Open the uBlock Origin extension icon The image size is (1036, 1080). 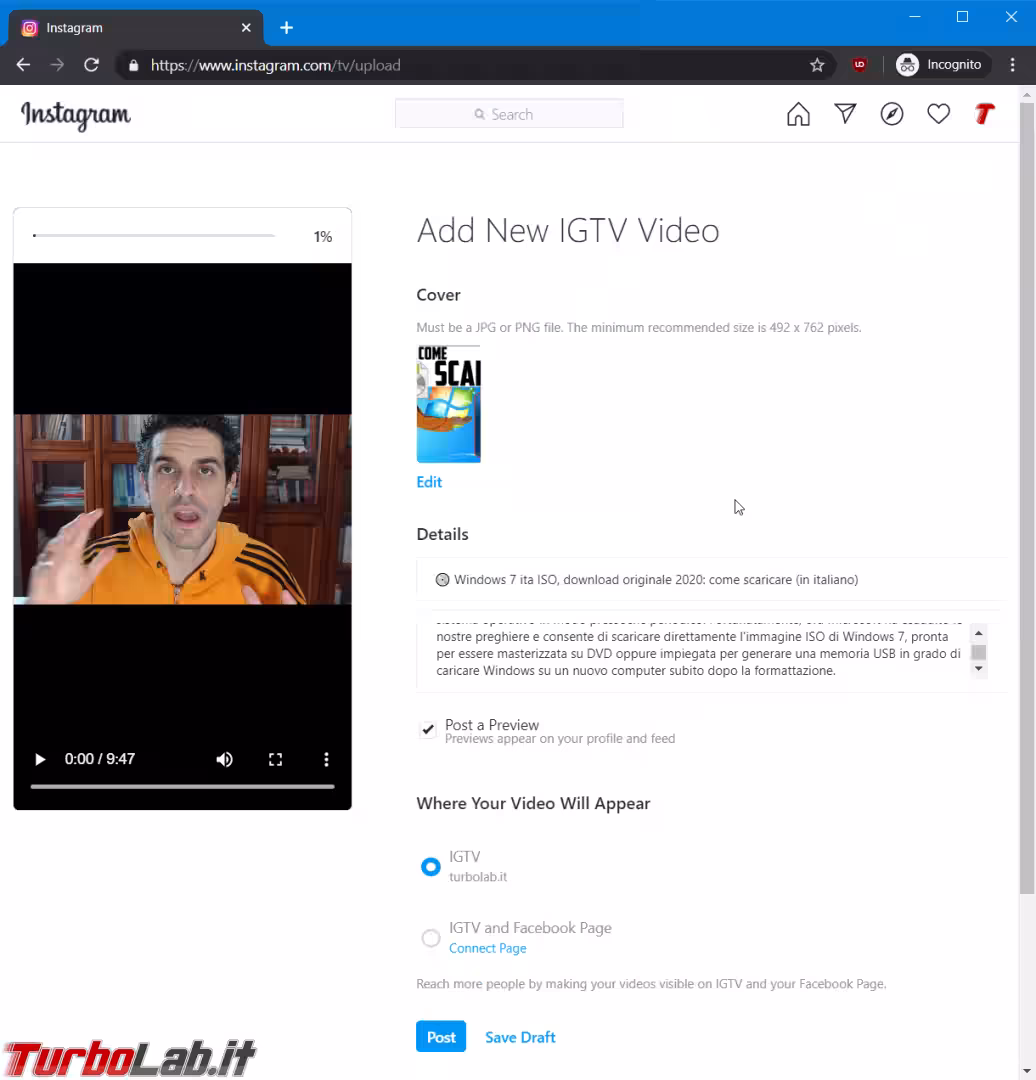859,65
